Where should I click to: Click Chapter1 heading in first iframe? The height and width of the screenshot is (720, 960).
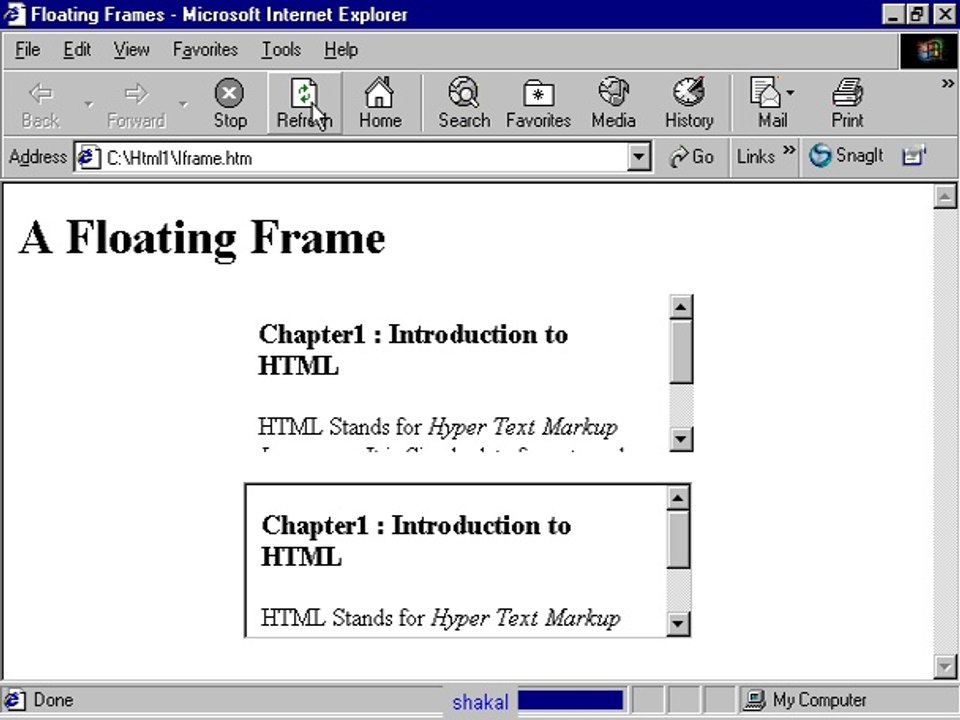[x=413, y=350]
